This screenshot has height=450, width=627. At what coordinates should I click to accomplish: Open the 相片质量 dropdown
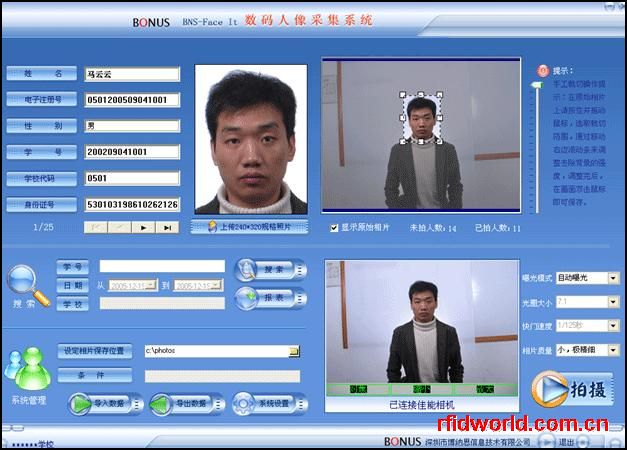coord(613,350)
